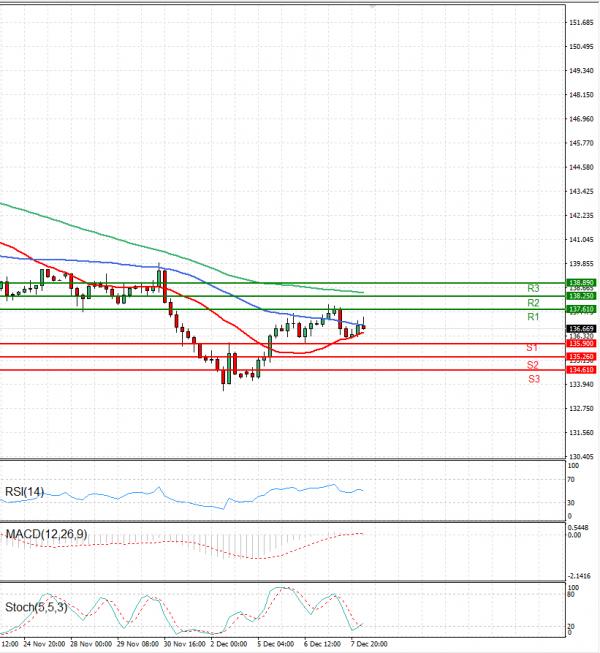Click the 133.940 price axis value
The image size is (600, 653).
tap(581, 384)
